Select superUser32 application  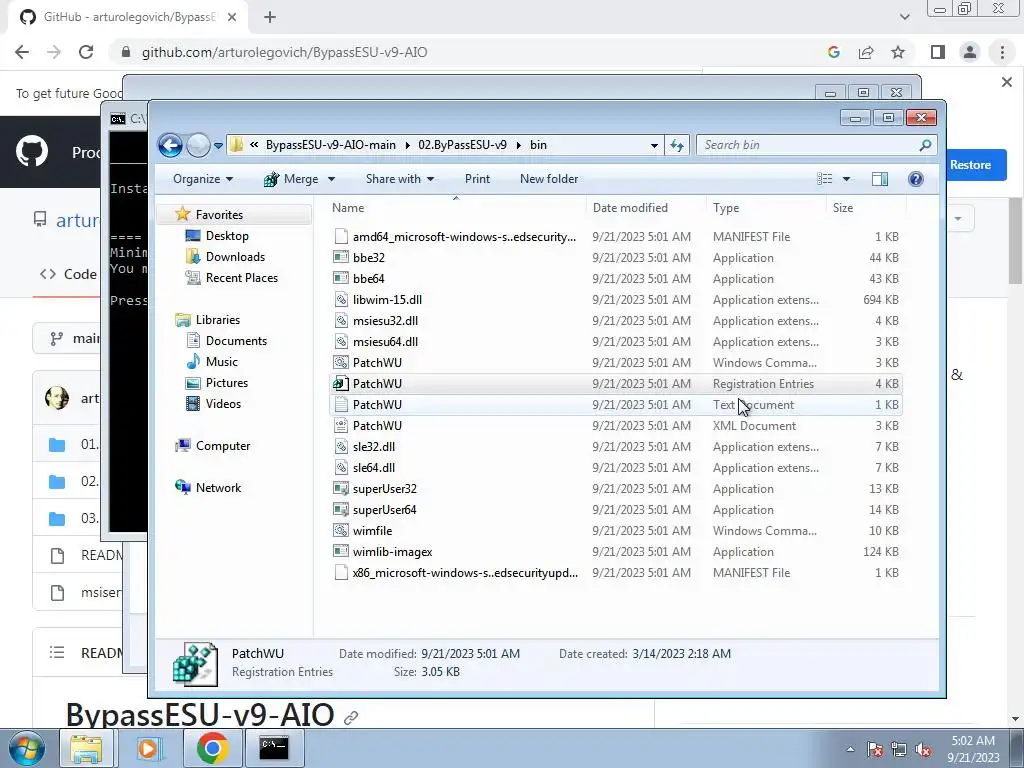(x=616, y=488)
